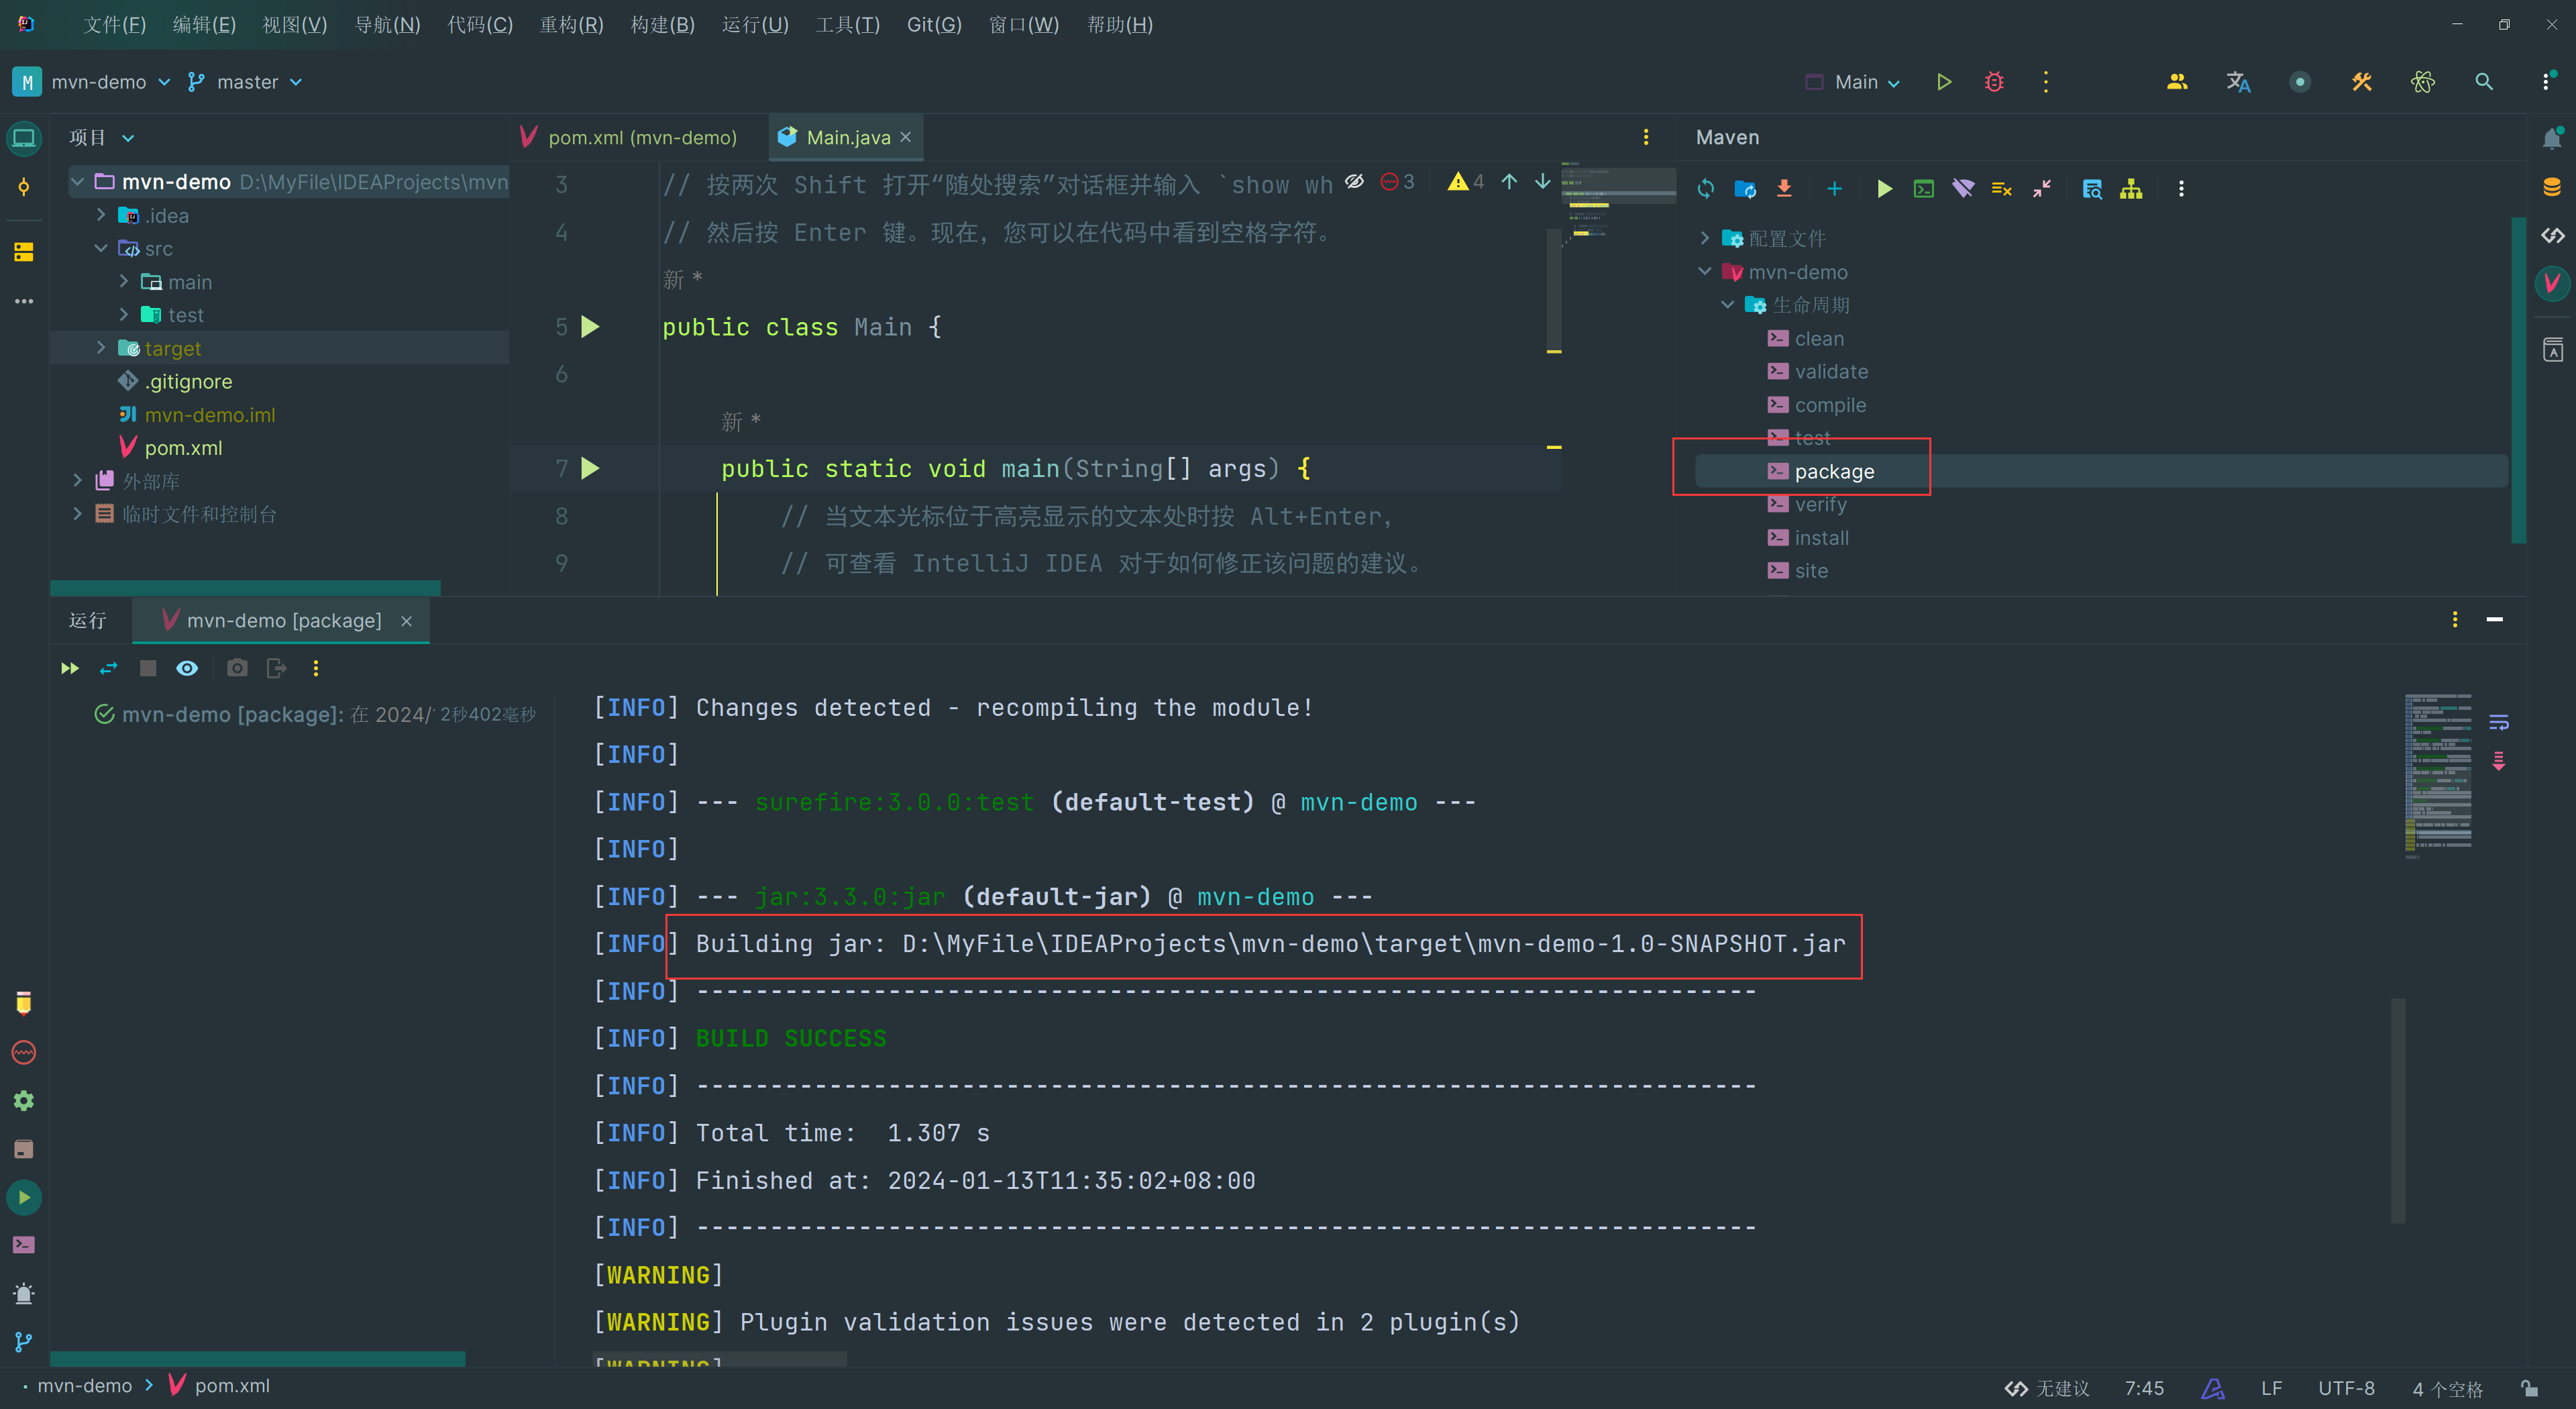2576x1409 pixels.
Task: Select clean lifecycle goal
Action: point(1819,339)
